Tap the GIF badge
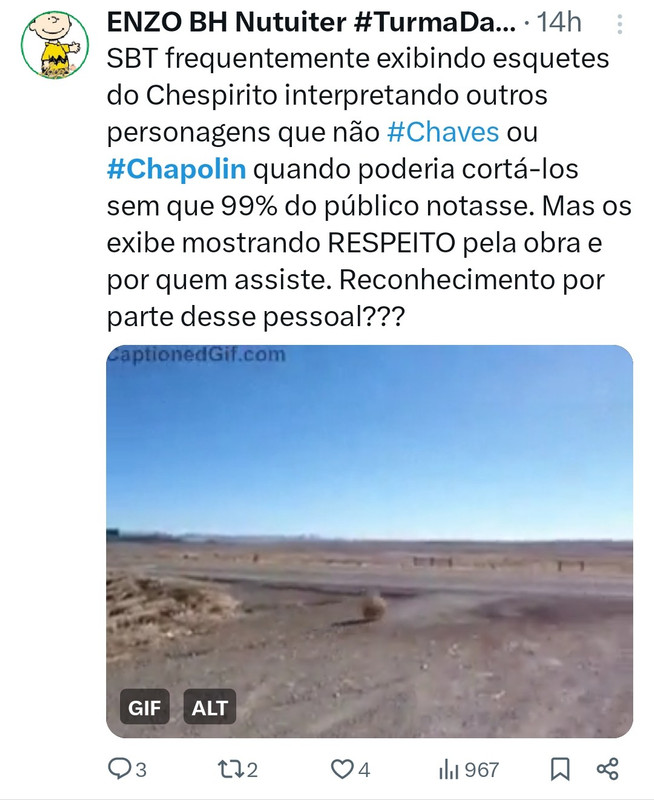 coord(144,707)
